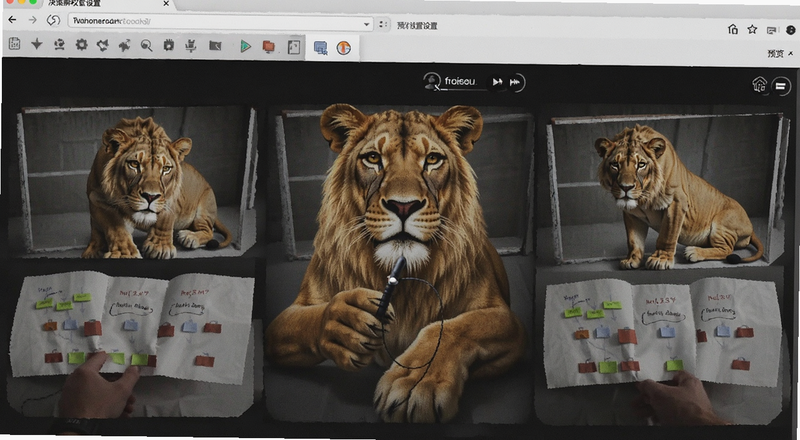
Task: Open the dark profile avatar icon
Action: click(791, 30)
